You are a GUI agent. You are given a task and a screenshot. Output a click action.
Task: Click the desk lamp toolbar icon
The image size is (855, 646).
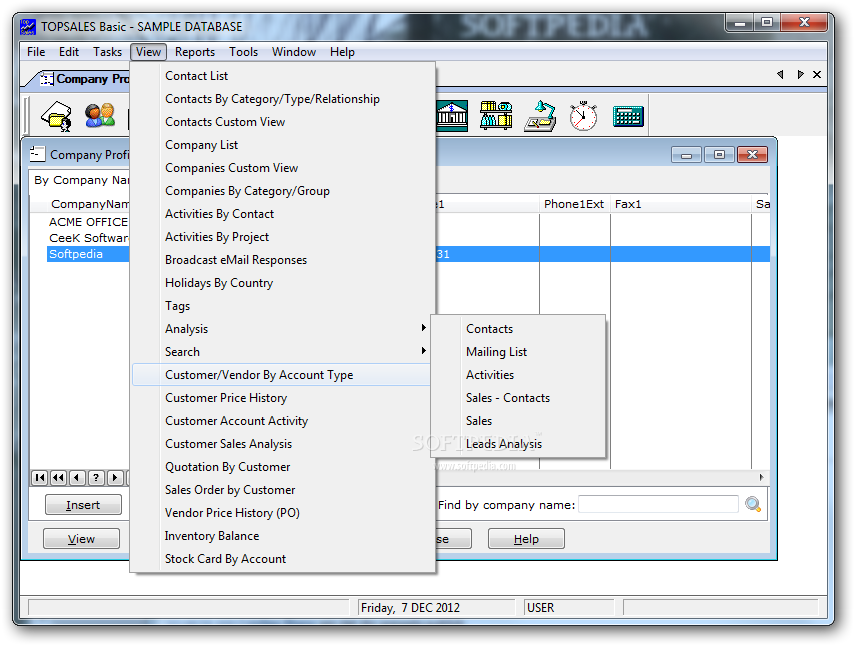coord(540,116)
